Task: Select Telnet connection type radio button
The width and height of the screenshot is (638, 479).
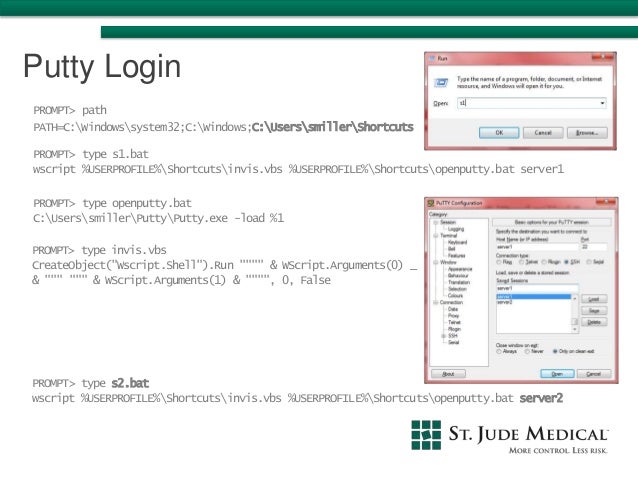Action: 522,262
